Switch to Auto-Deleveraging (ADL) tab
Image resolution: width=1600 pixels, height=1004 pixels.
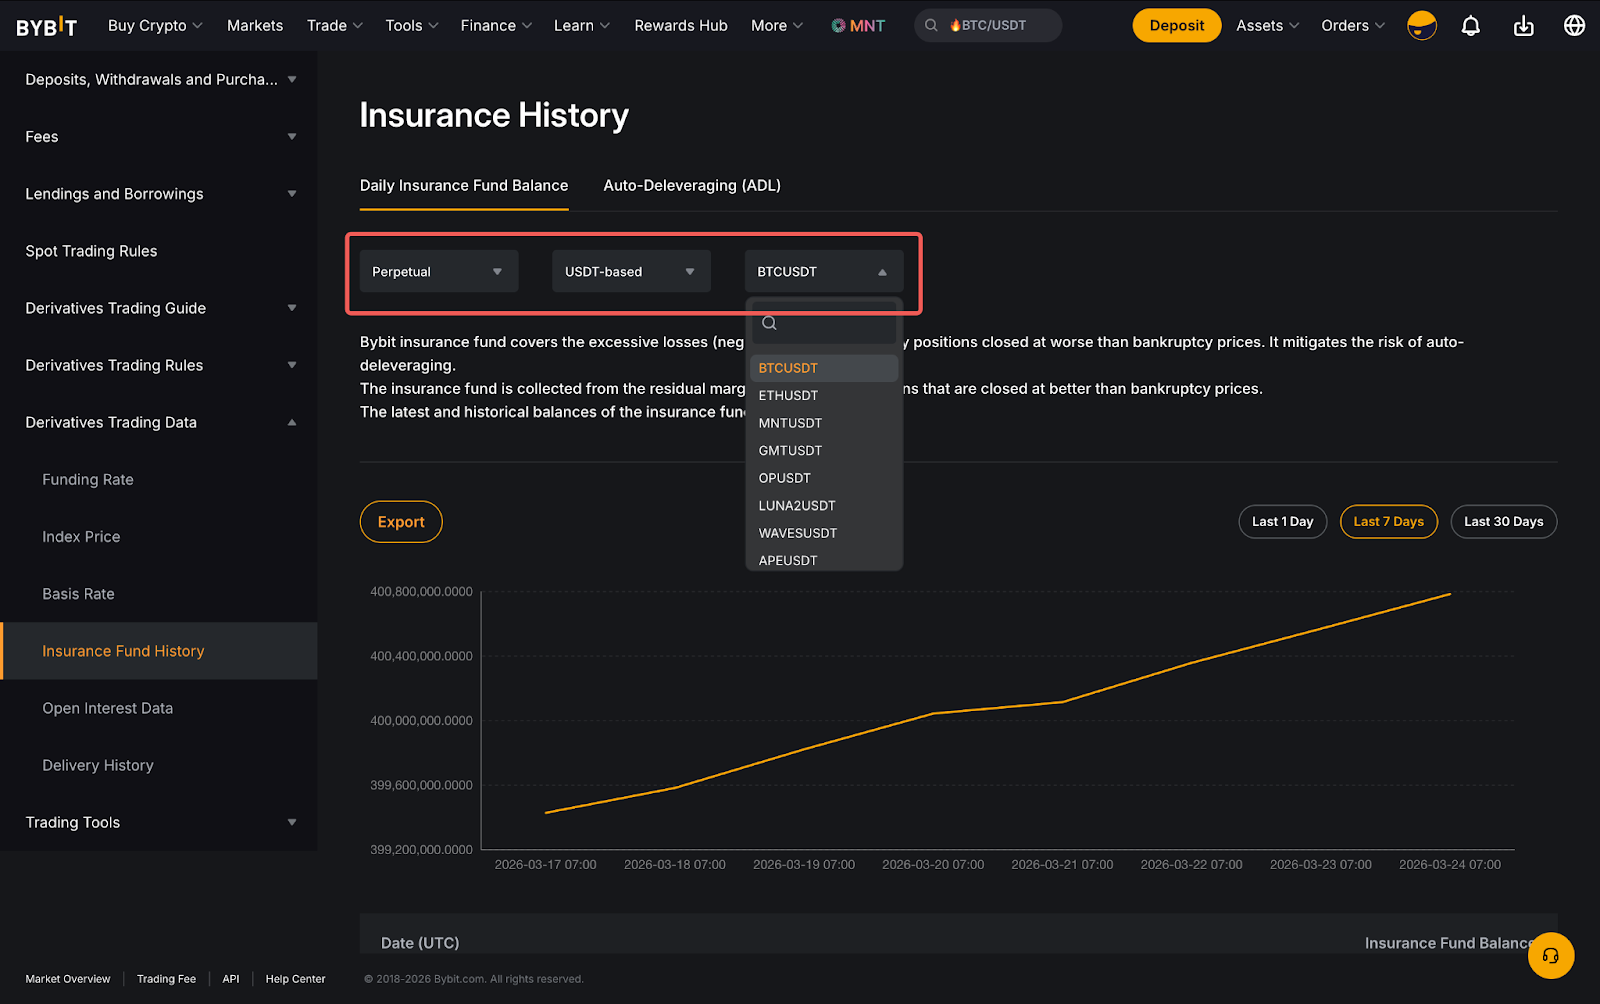pyautogui.click(x=692, y=186)
